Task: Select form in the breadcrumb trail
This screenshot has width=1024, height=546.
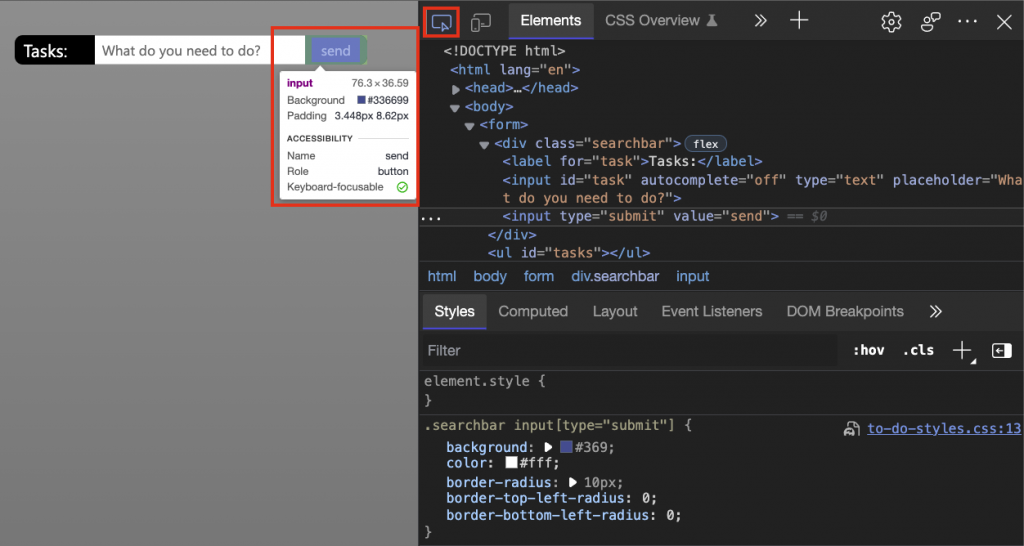Action: (x=539, y=276)
